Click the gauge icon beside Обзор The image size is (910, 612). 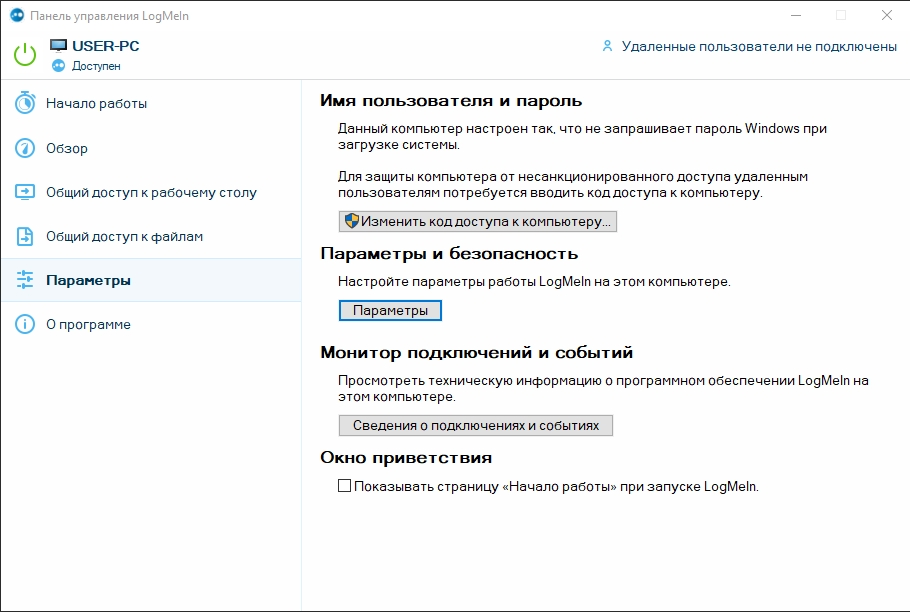click(26, 148)
